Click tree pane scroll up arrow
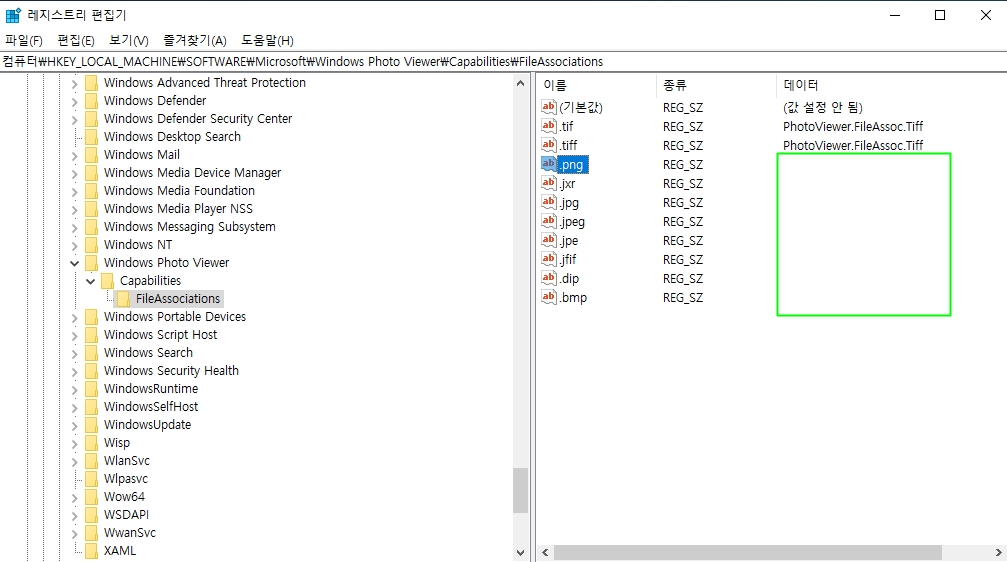Screen dimensions: 1007x562 tap(520, 83)
